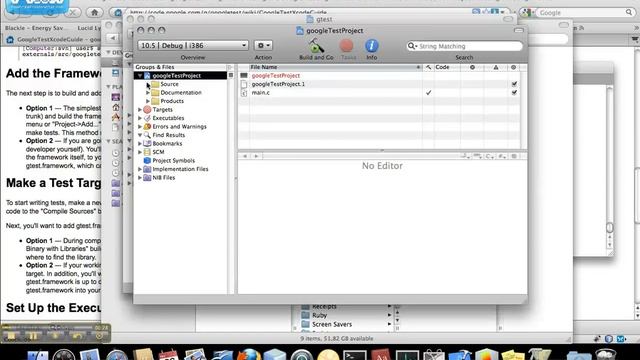Go forward in editor navigation bar
This screenshot has height=360, width=640.
coord(256,156)
